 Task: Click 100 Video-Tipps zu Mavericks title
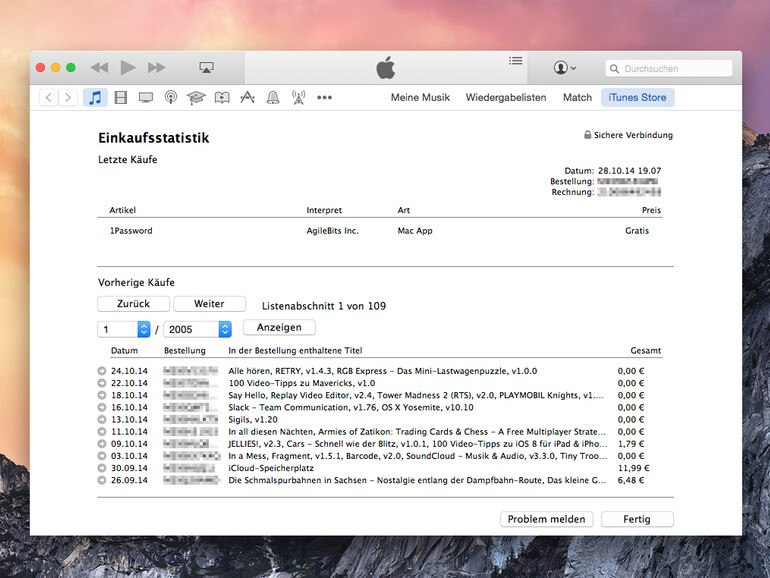pos(302,383)
